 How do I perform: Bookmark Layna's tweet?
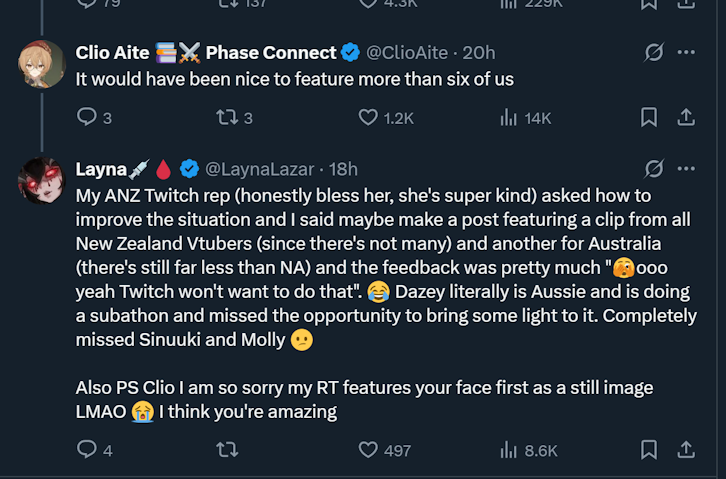click(x=648, y=450)
